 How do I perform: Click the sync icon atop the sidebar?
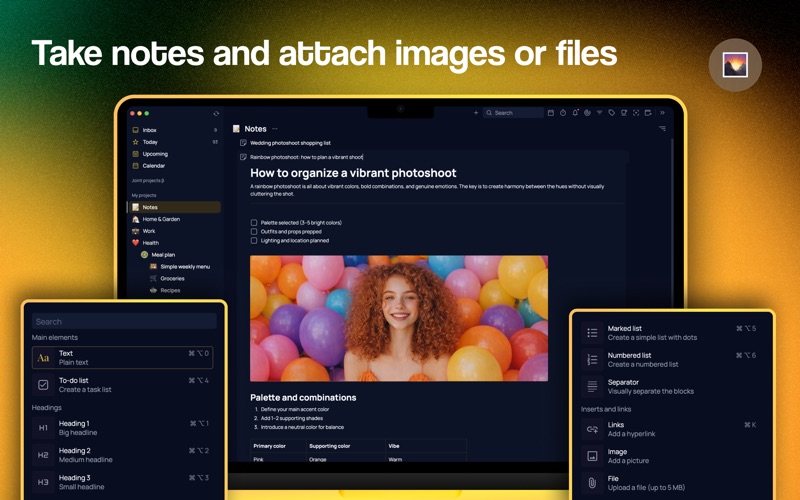pos(216,113)
